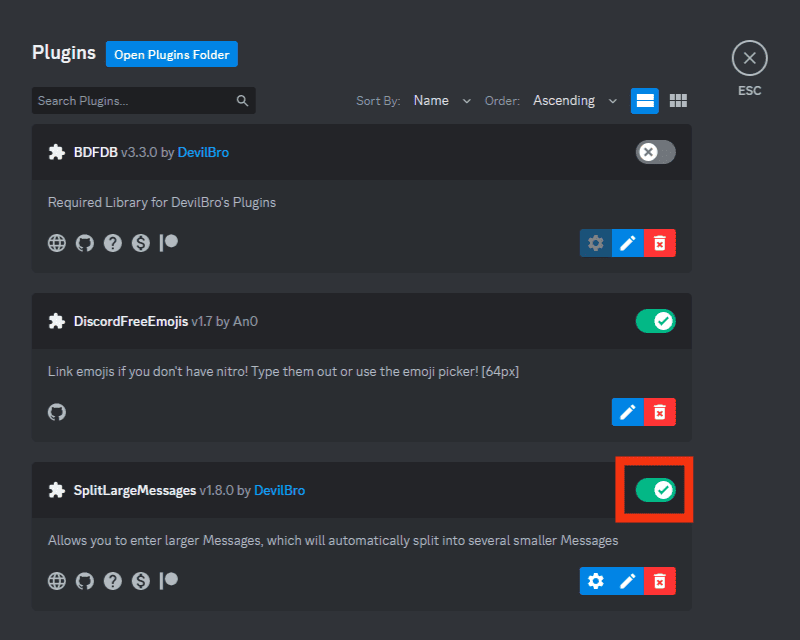Edit SplitLargeMessages plugin with pencil icon
Image resolution: width=800 pixels, height=640 pixels.
pyautogui.click(x=628, y=581)
